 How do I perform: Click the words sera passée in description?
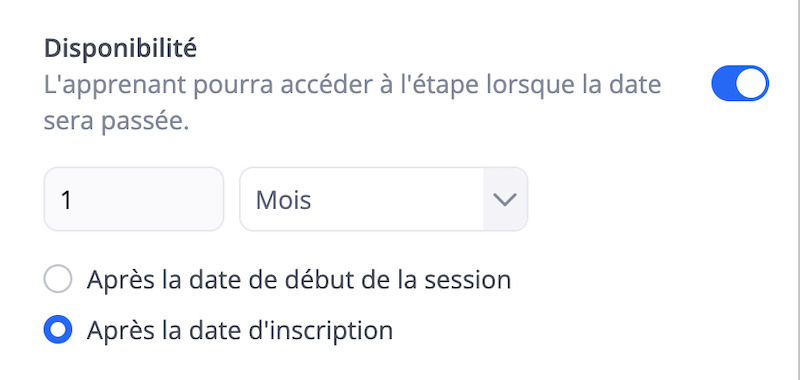tap(116, 123)
